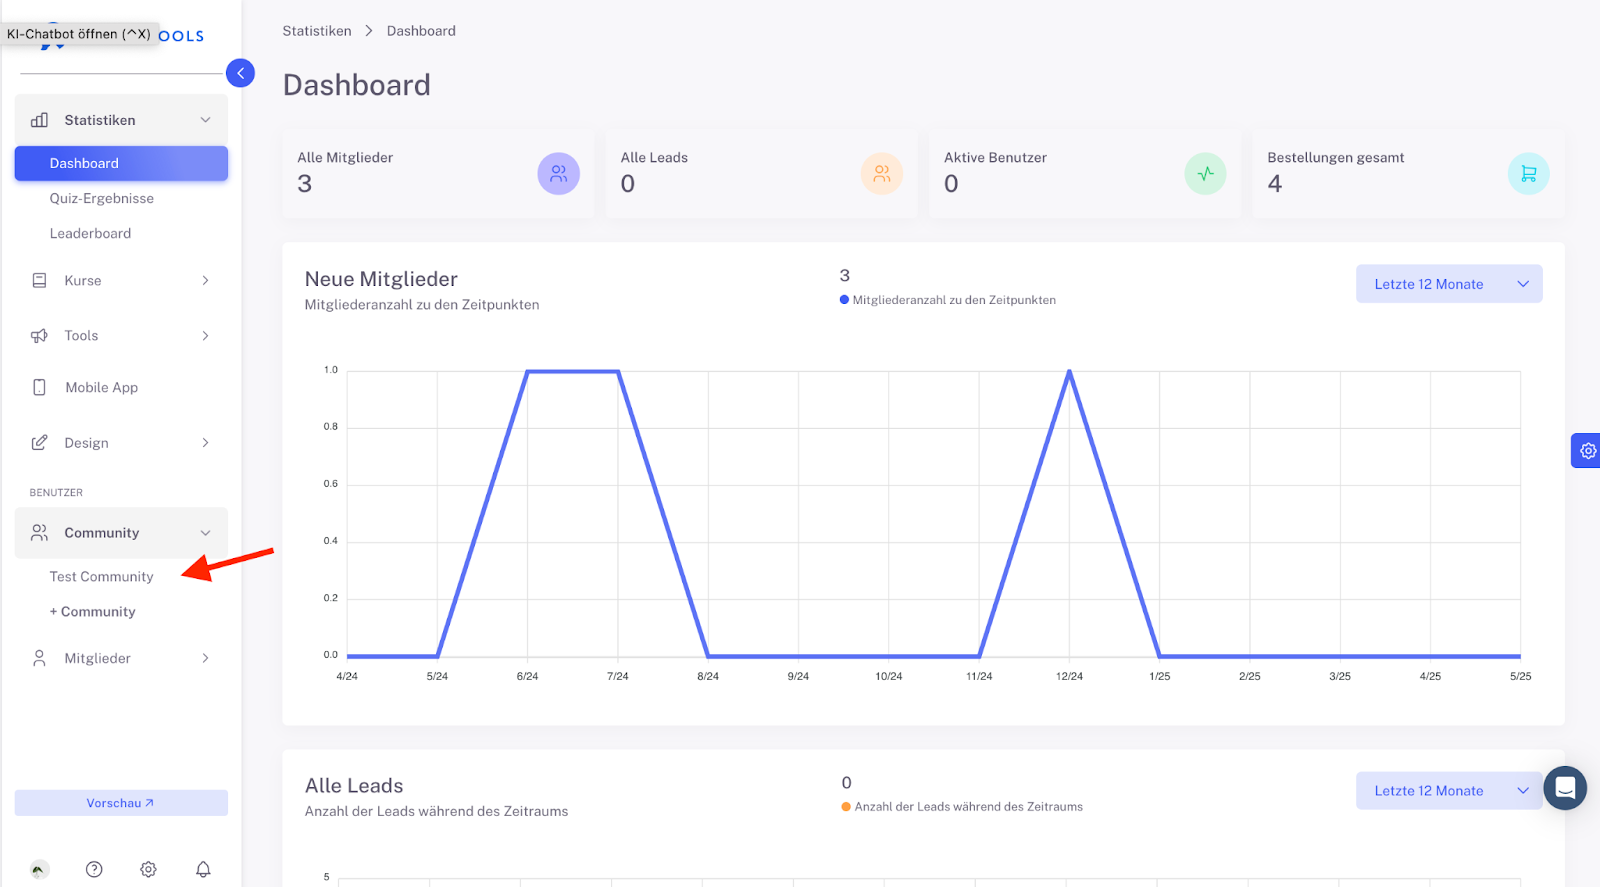This screenshot has height=887, width=1600.
Task: Open notifications bell icon
Action: pyautogui.click(x=203, y=869)
